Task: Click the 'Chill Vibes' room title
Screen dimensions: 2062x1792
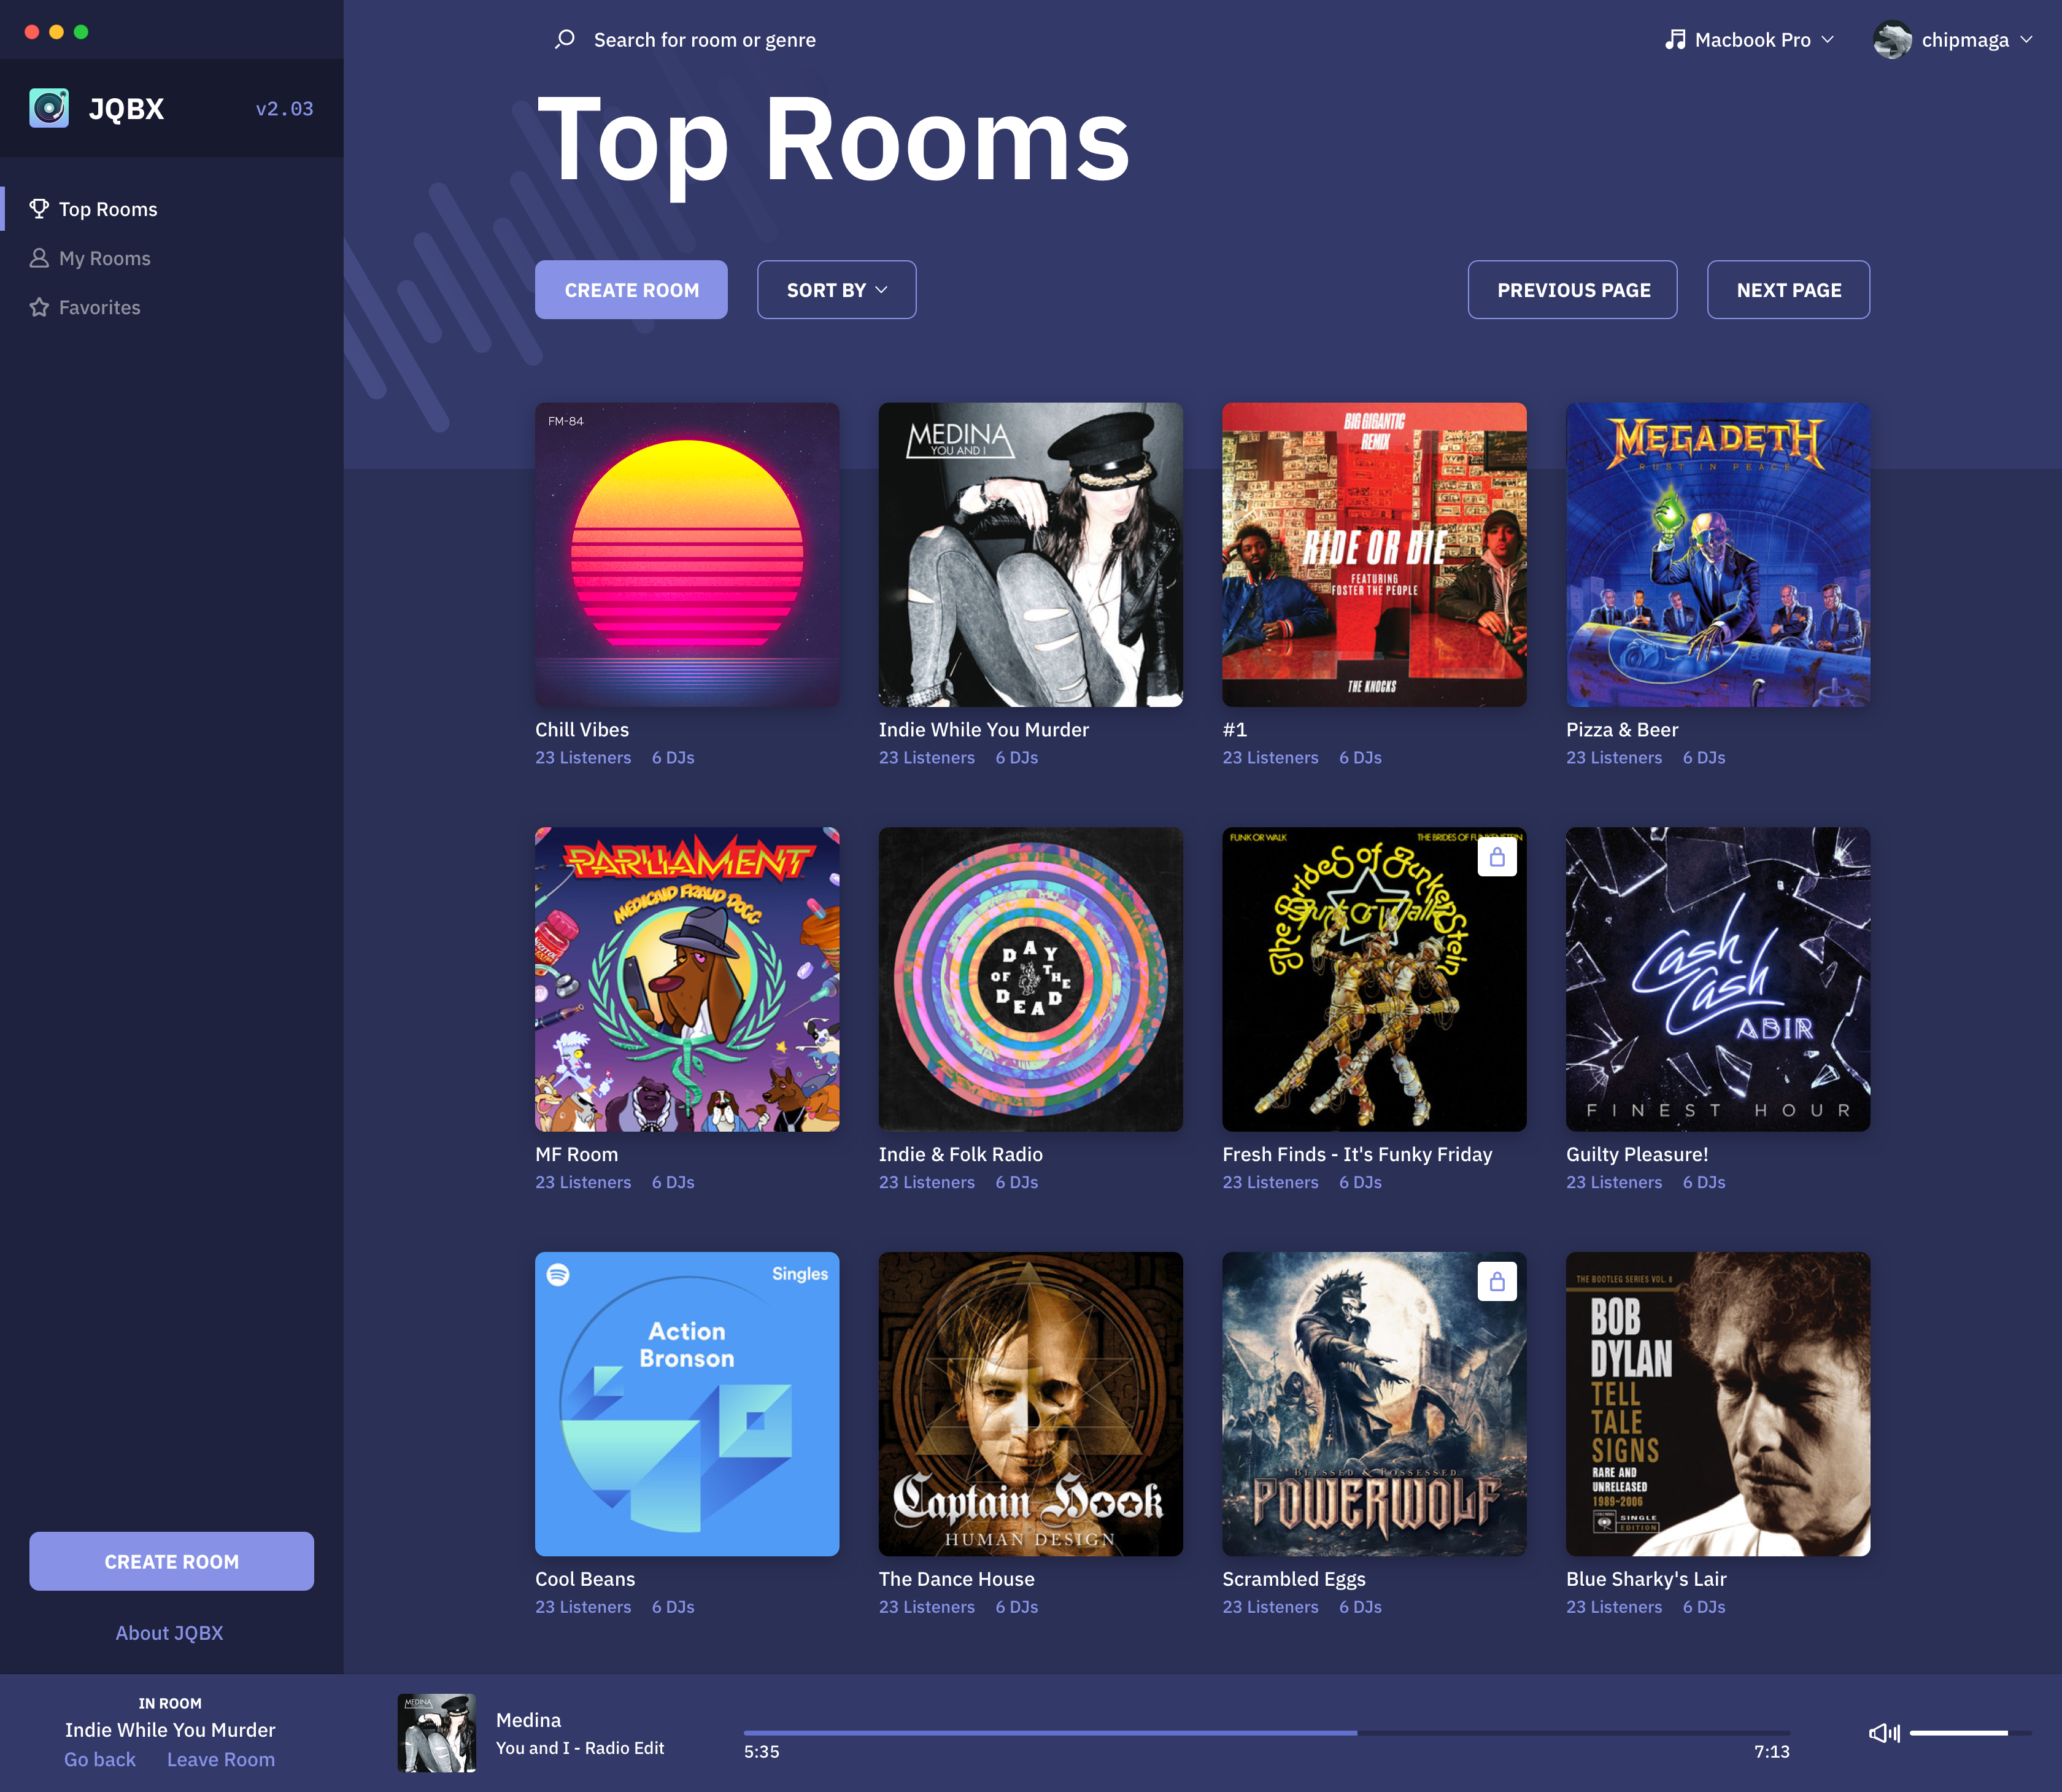Action: [x=582, y=730]
